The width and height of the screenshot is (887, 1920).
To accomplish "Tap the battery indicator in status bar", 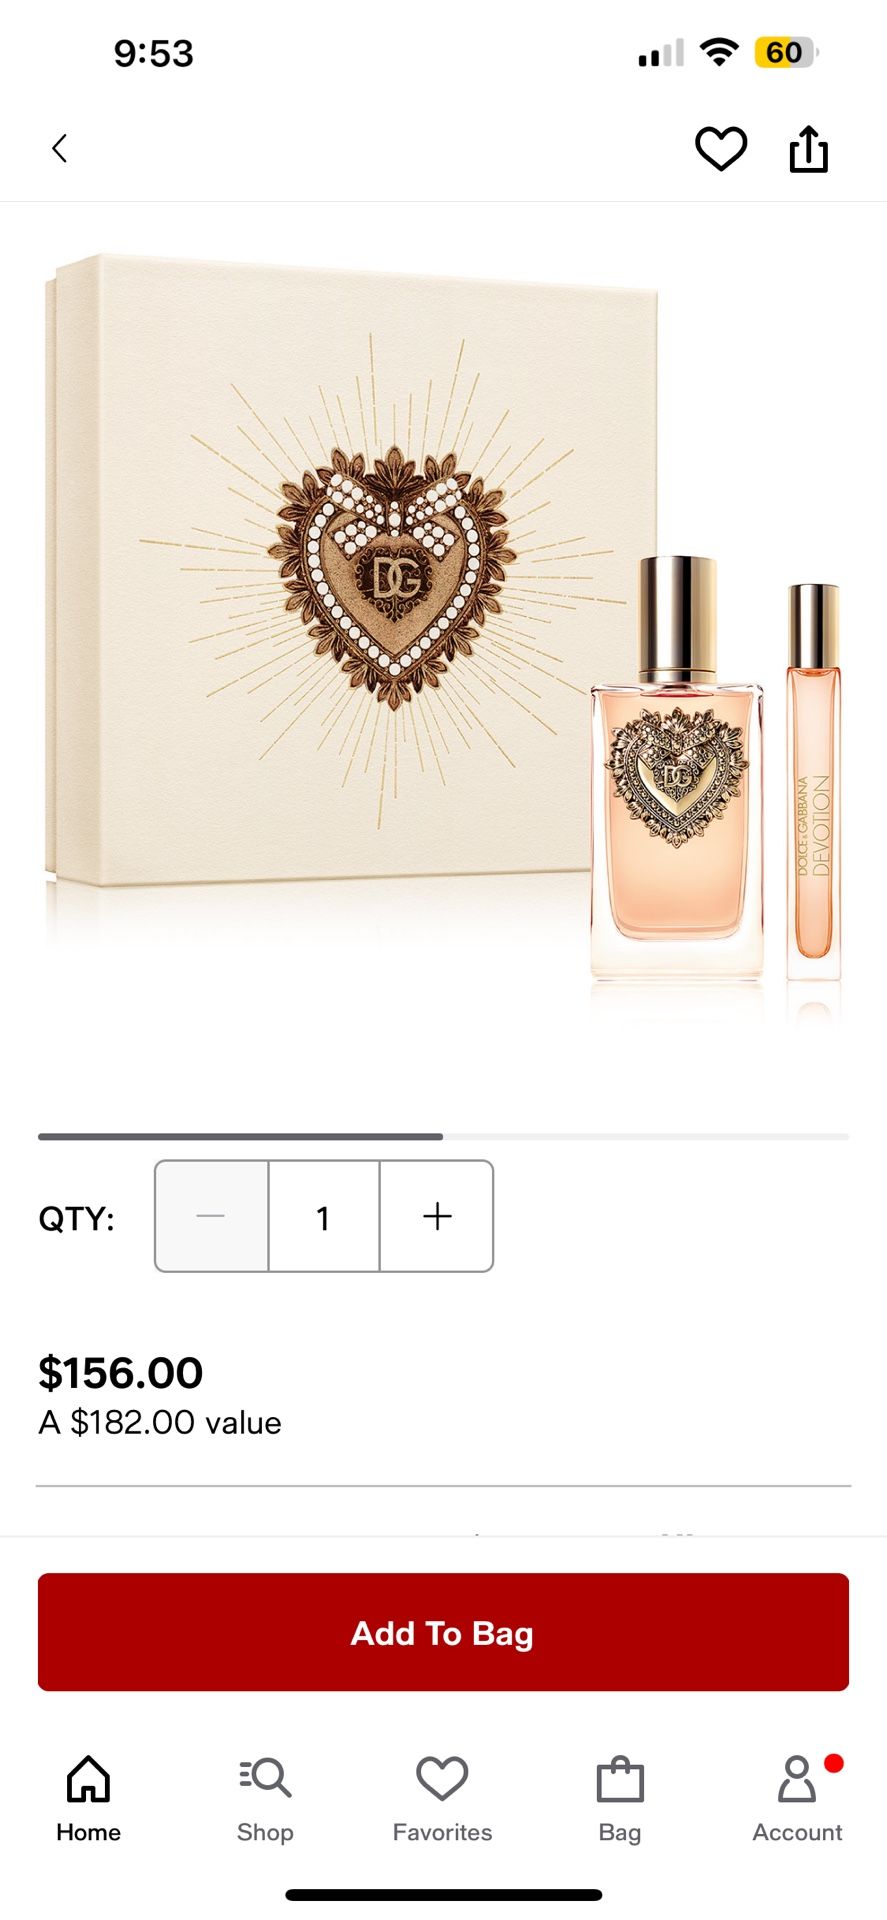I will point(787,52).
